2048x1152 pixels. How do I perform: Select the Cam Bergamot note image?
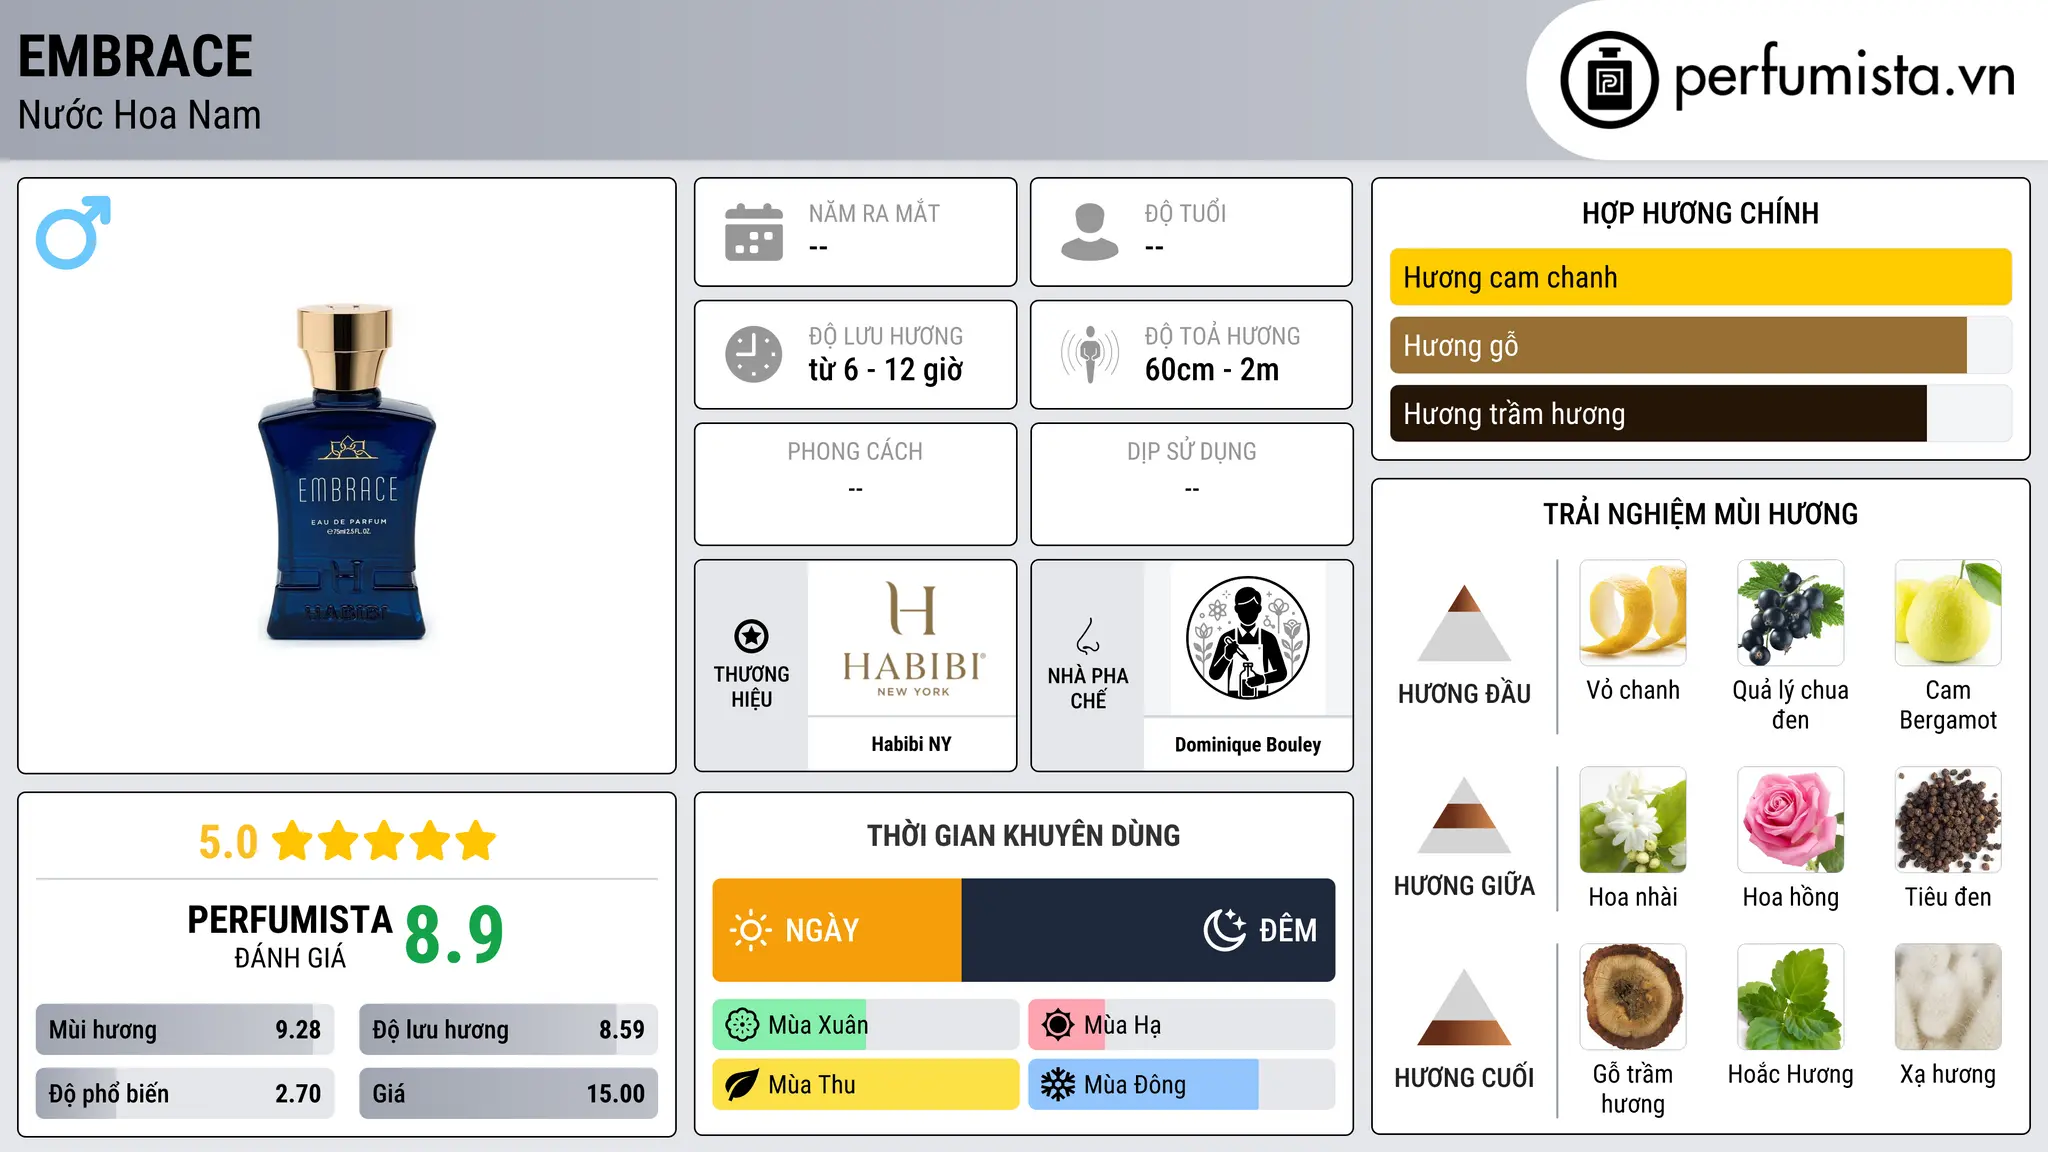point(1948,613)
